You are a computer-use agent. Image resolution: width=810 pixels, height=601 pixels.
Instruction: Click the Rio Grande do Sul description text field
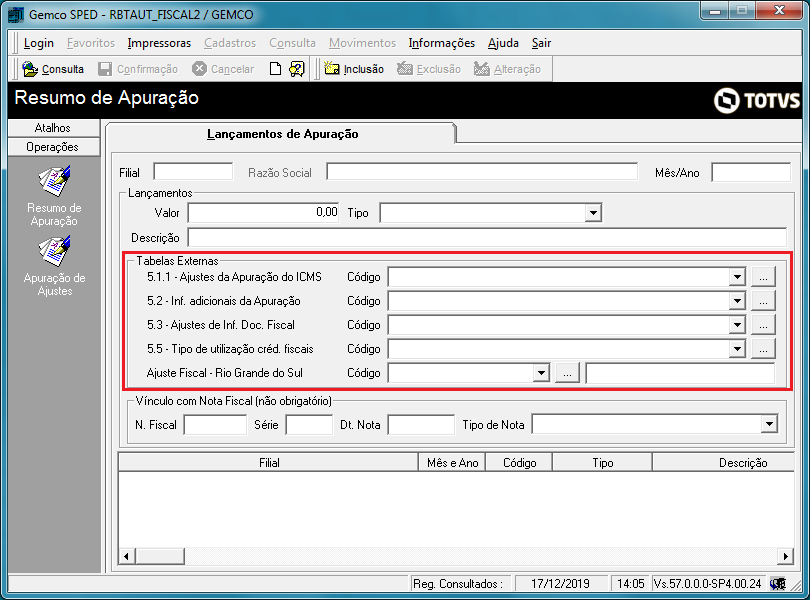(680, 373)
